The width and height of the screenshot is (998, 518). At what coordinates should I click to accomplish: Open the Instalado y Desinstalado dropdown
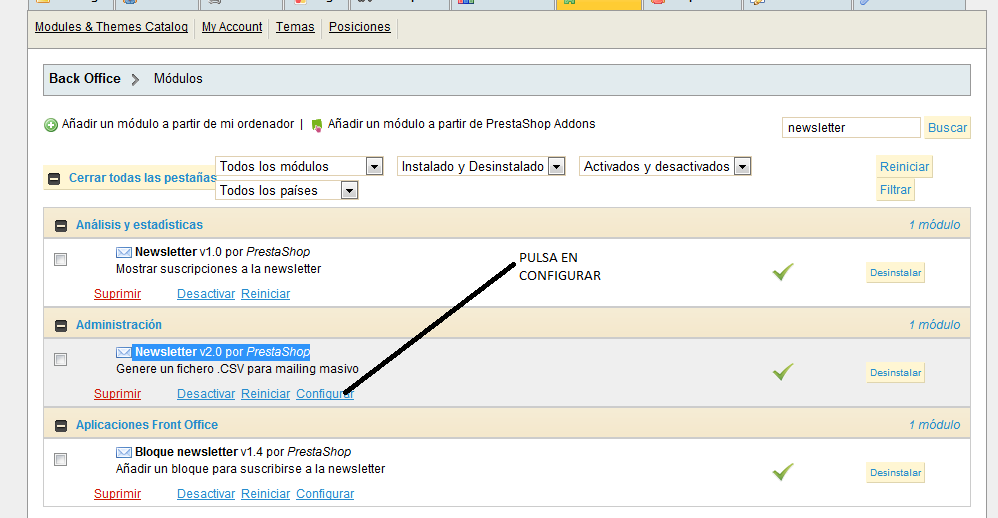[557, 167]
